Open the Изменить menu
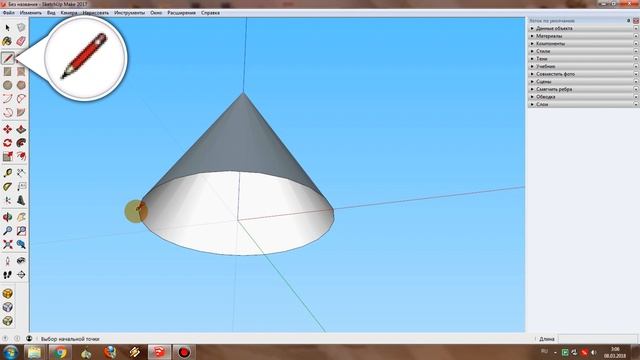The height and width of the screenshot is (360, 640). [31, 13]
